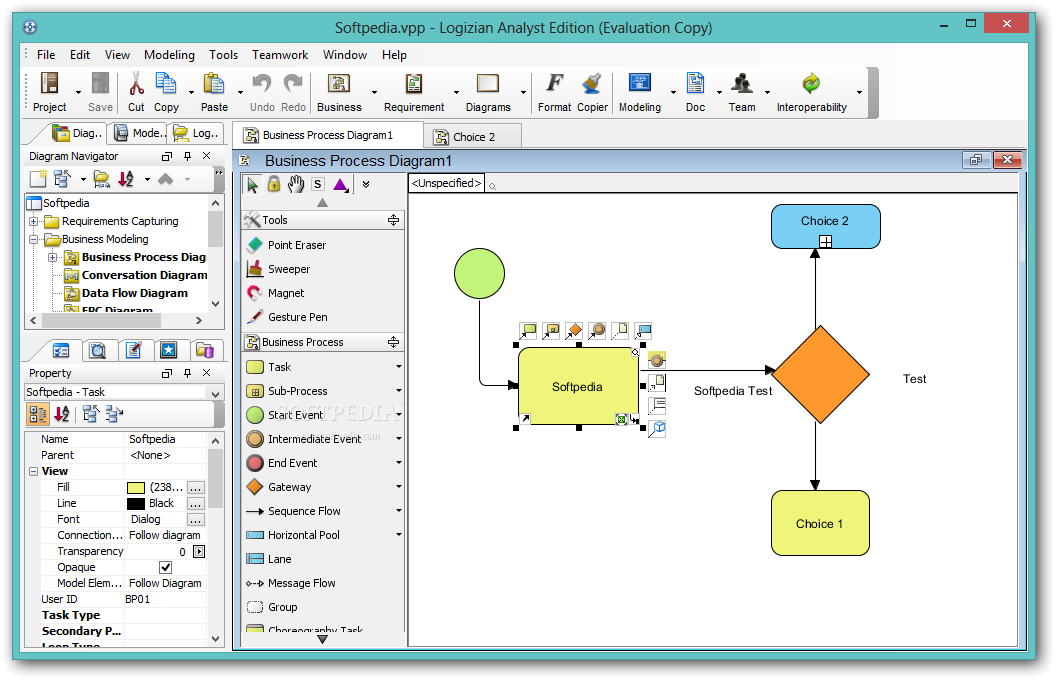
Task: Select the green start event circle
Action: pyautogui.click(x=480, y=273)
